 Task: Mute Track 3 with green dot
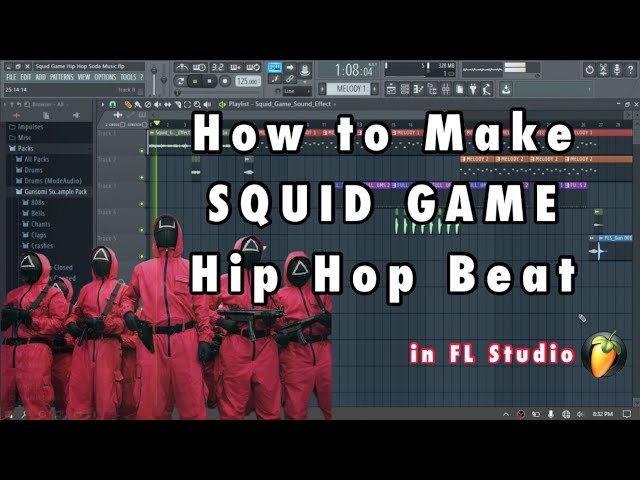tap(142, 204)
